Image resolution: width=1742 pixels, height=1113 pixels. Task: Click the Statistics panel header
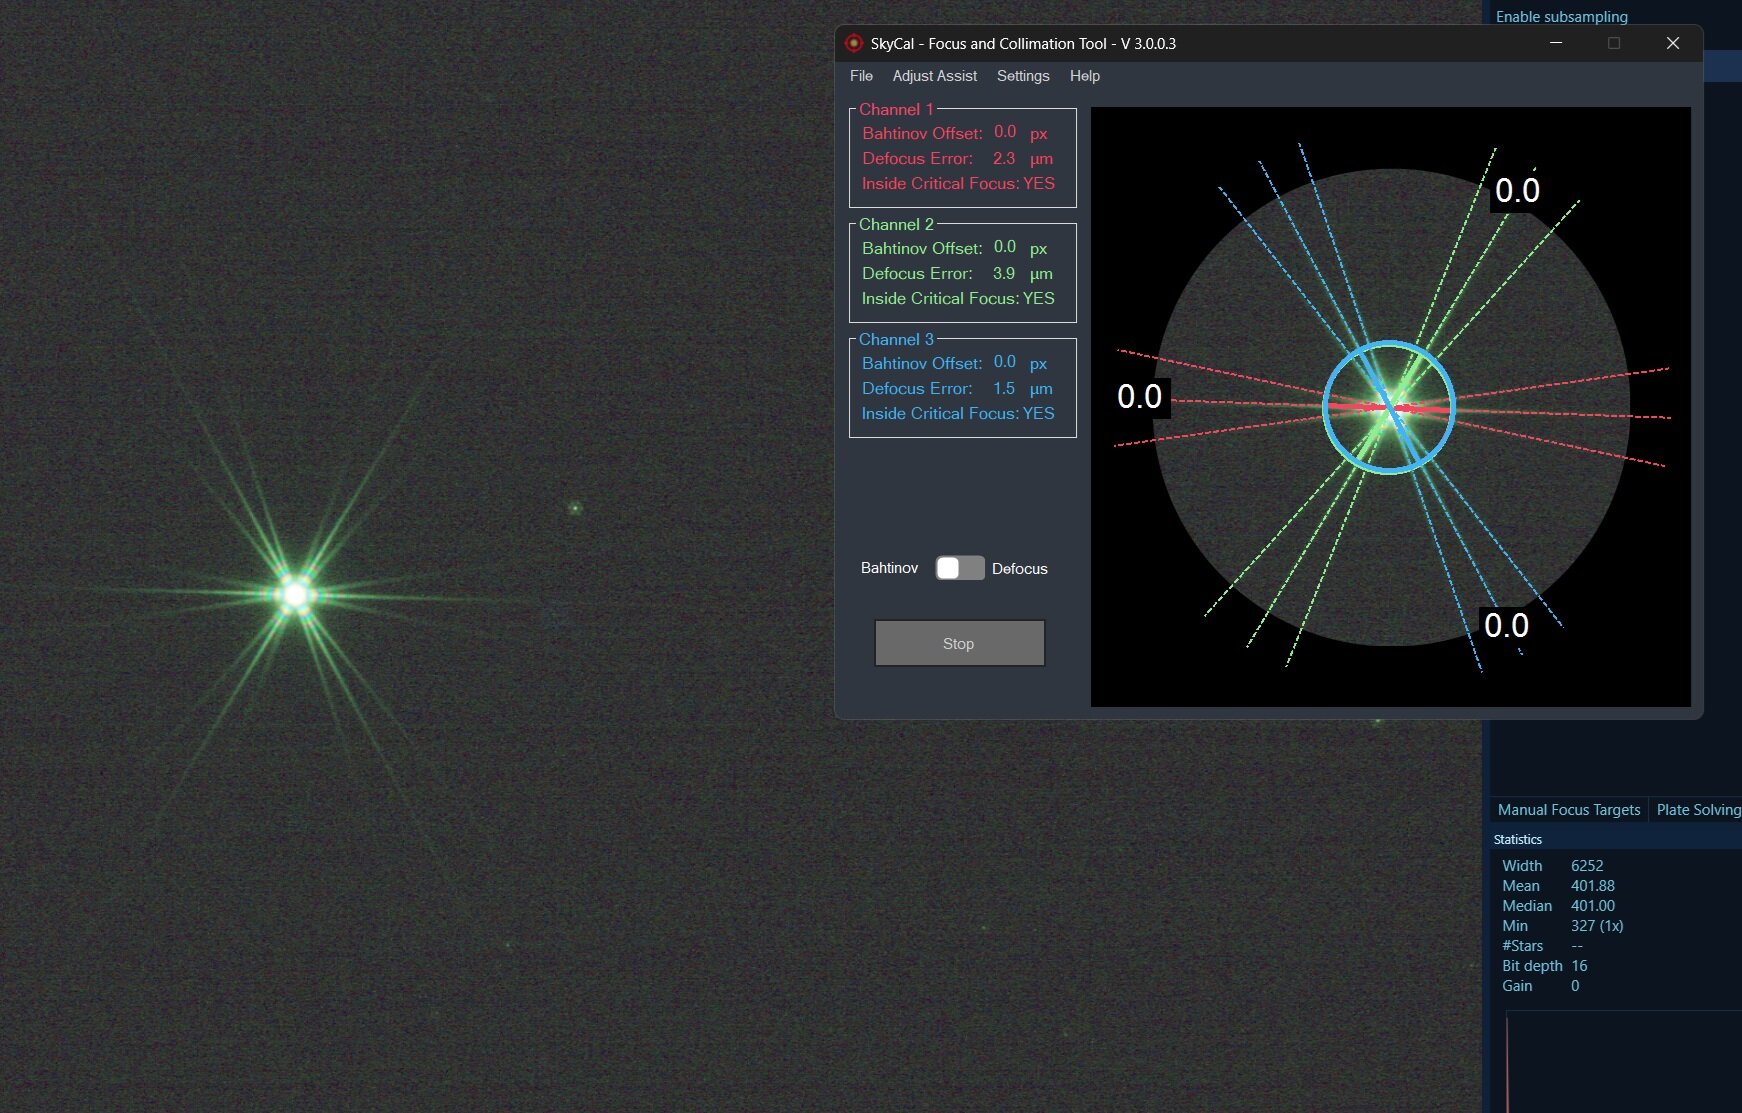tap(1518, 839)
